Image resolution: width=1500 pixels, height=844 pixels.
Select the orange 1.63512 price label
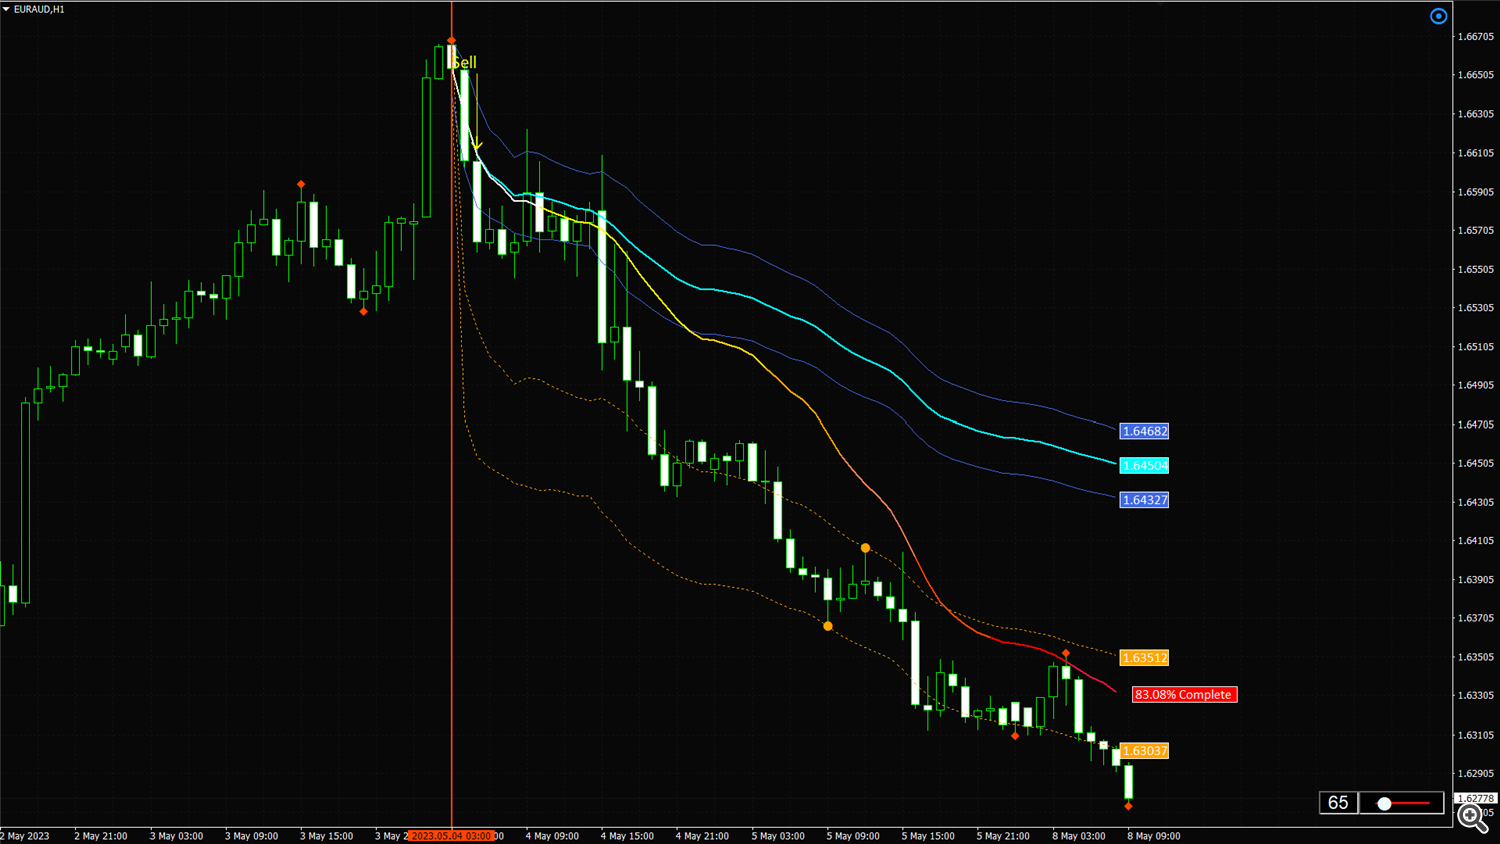click(1144, 658)
